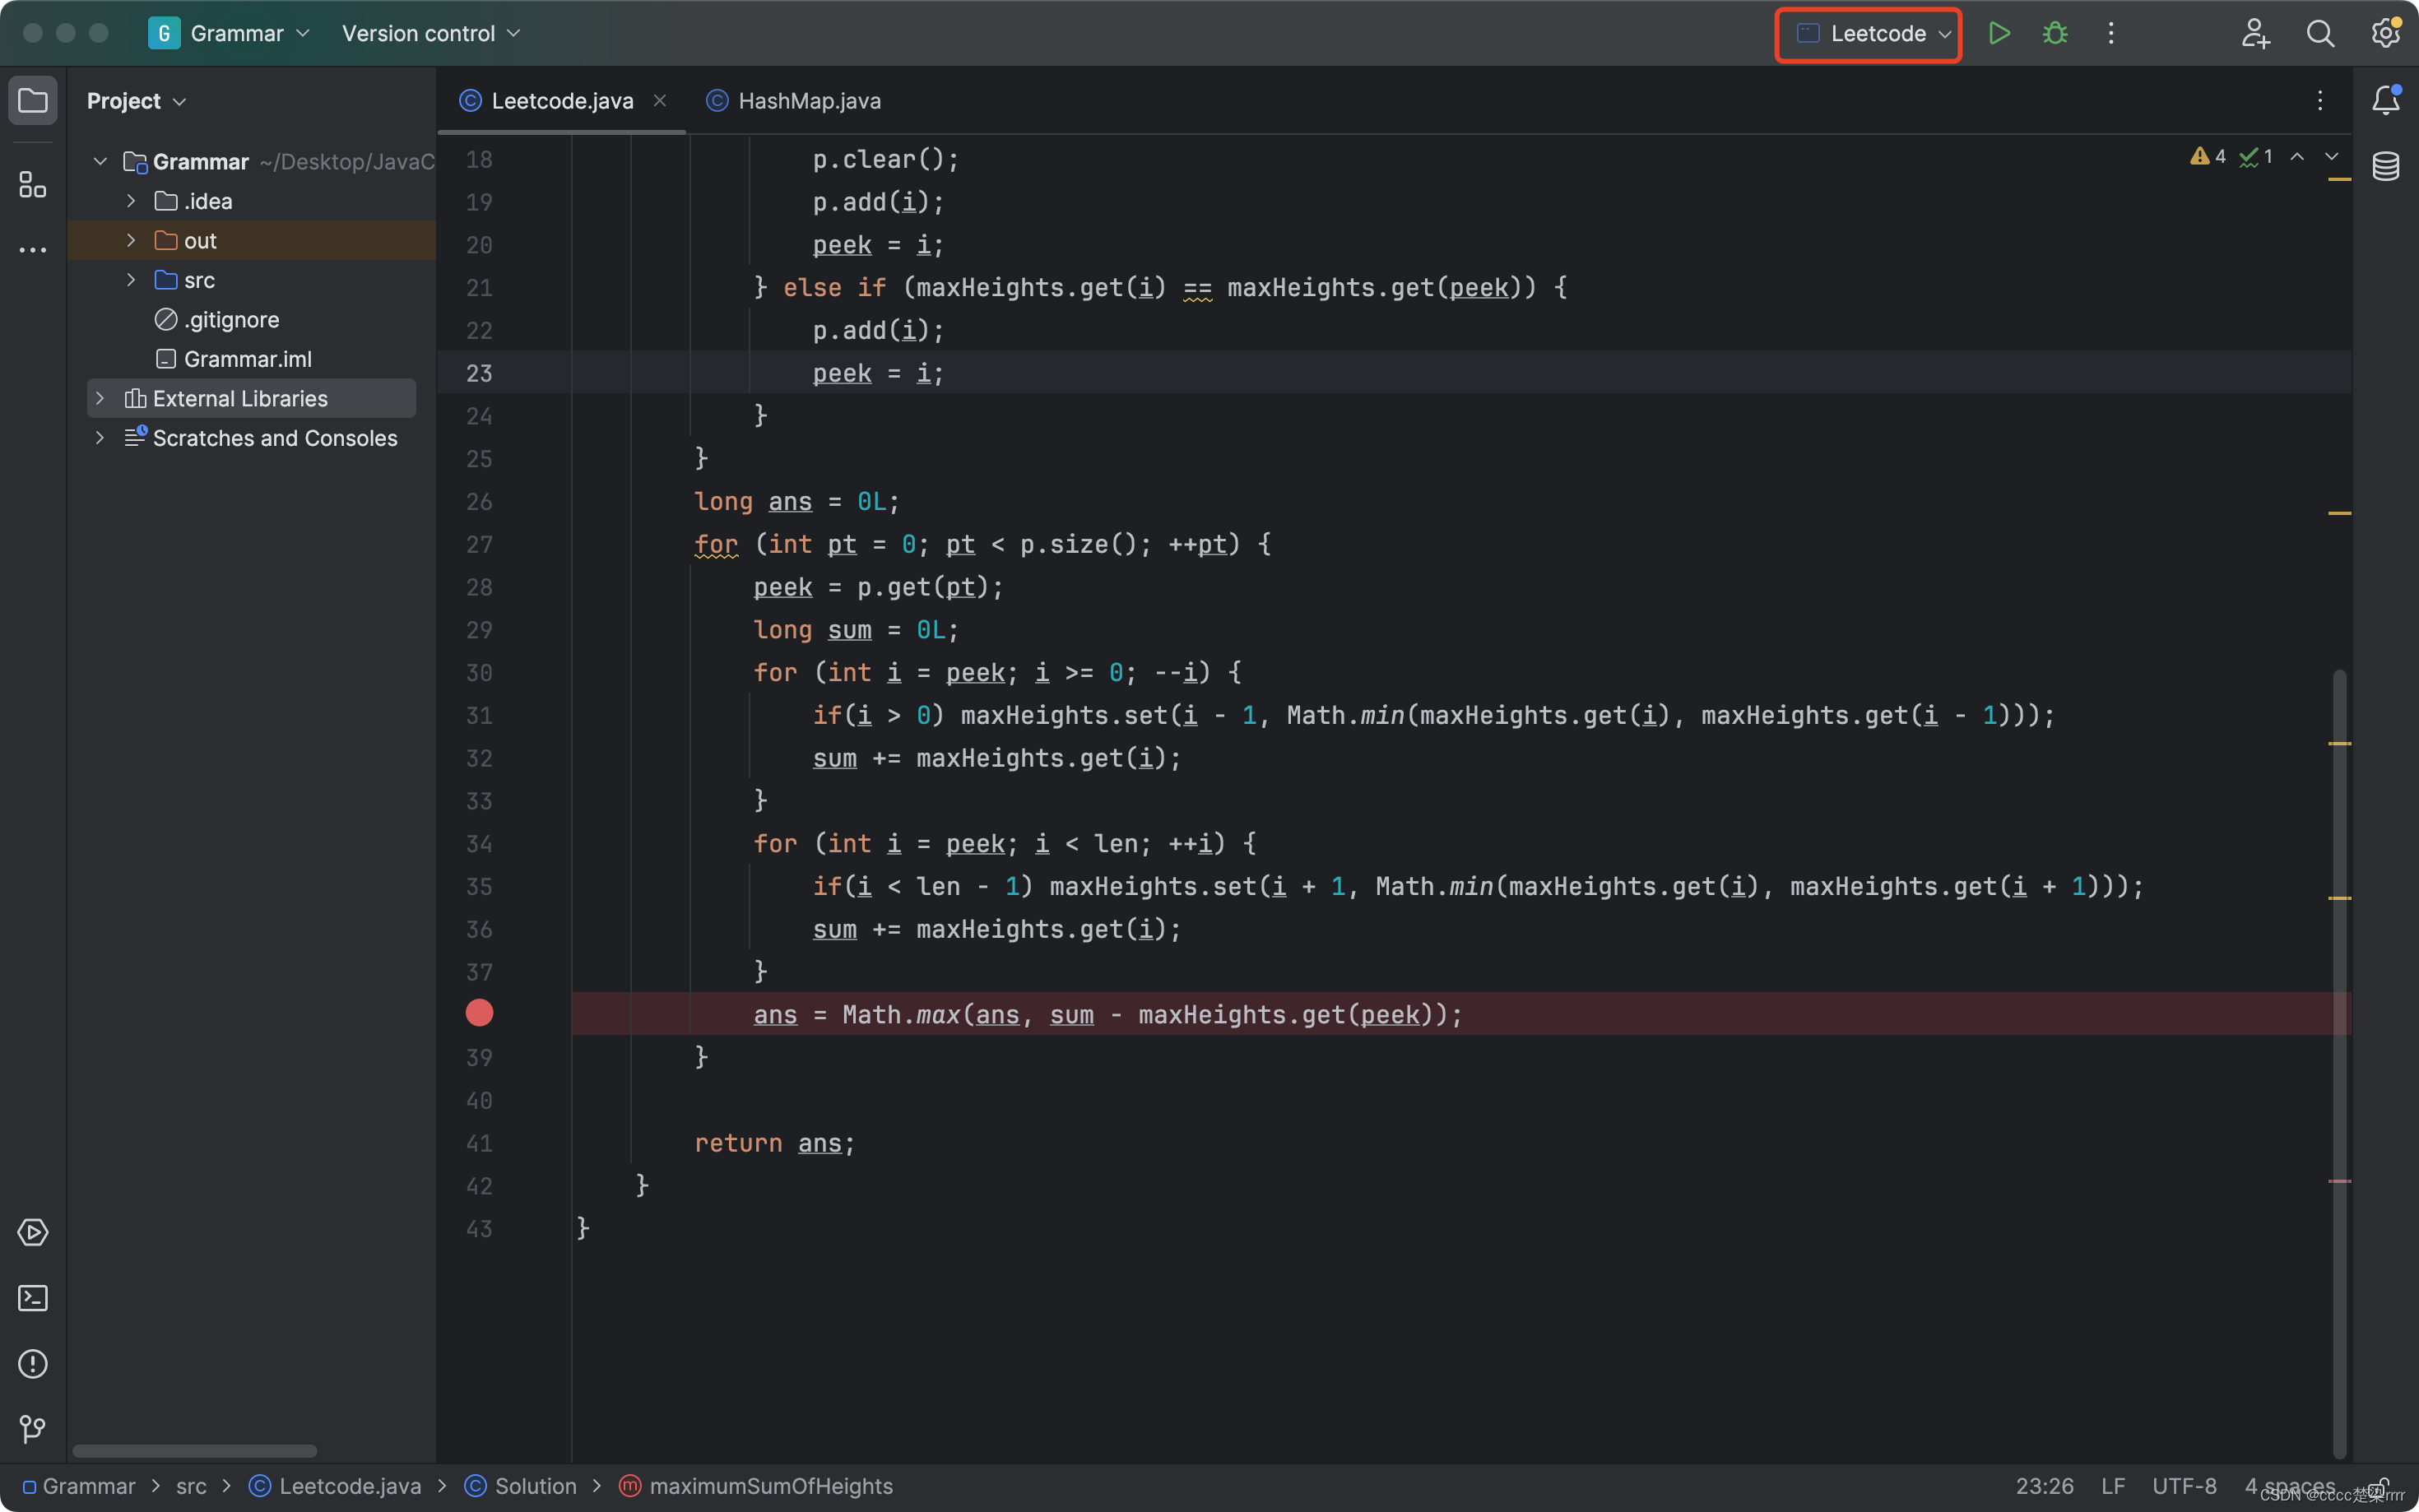
Task: Expand the .idea folder
Action: tap(131, 201)
